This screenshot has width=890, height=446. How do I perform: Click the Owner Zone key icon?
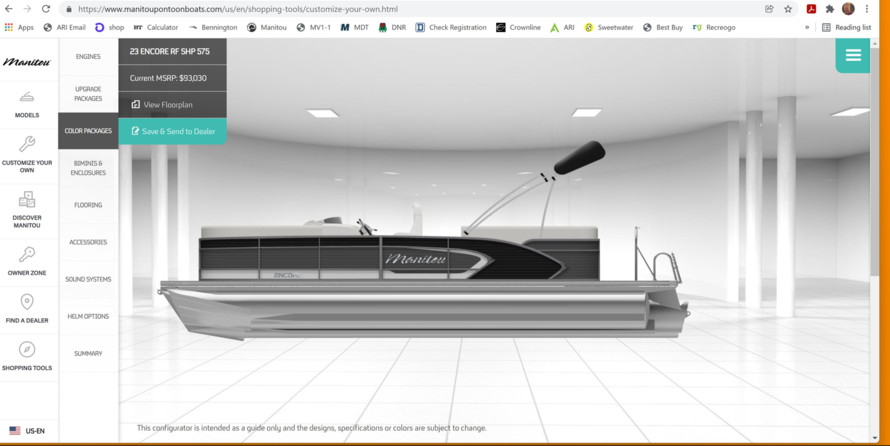click(x=27, y=254)
